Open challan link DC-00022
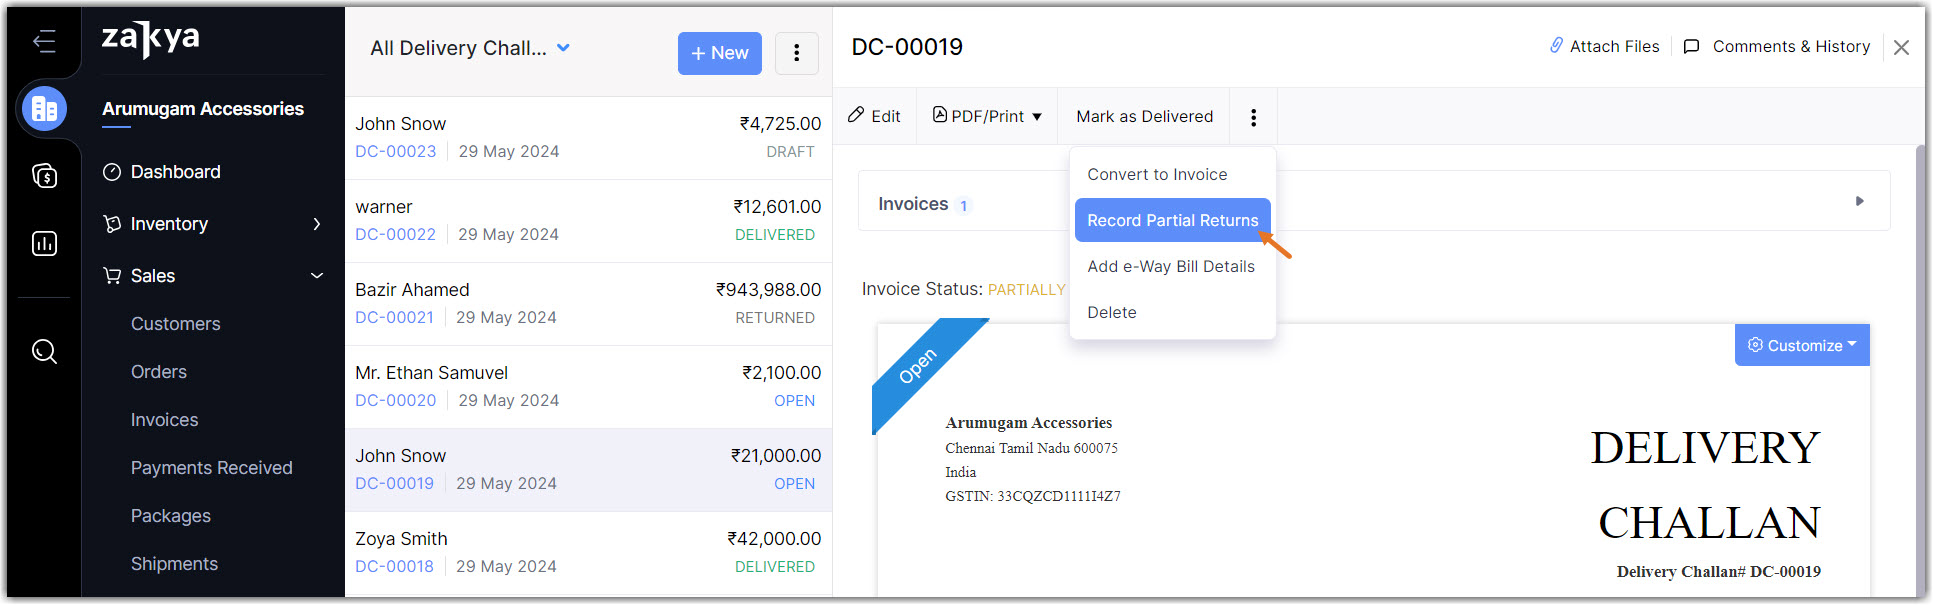This screenshot has height=605, width=1933. pos(396,234)
